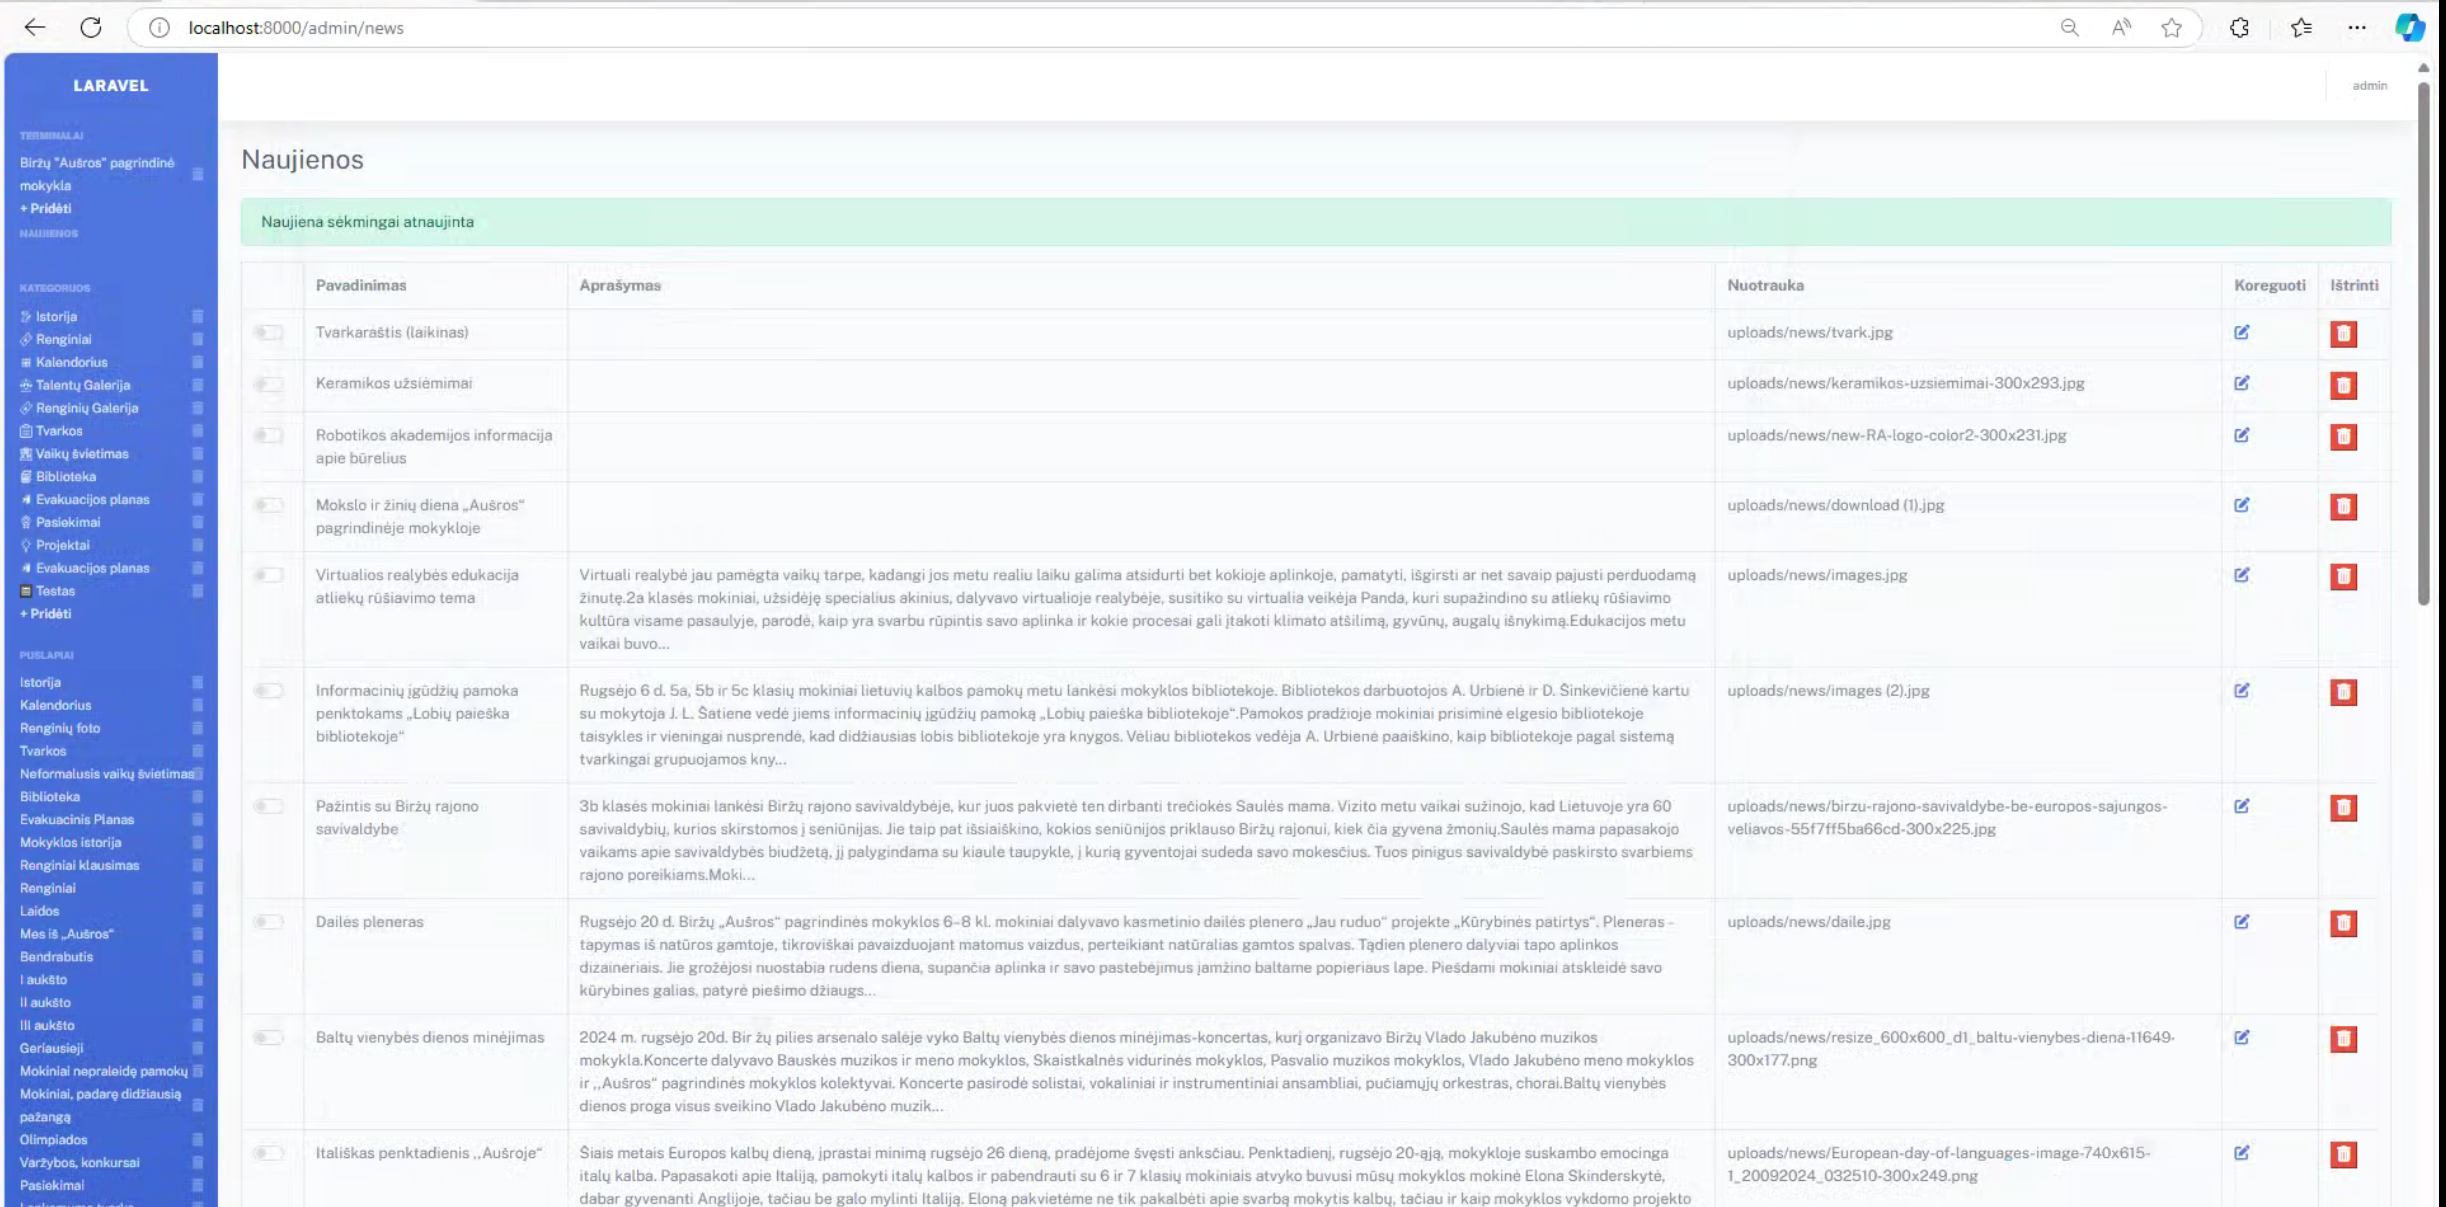Toggle switch for Tvarkaraštis (laikinas) row
The image size is (2446, 1207).
[268, 333]
